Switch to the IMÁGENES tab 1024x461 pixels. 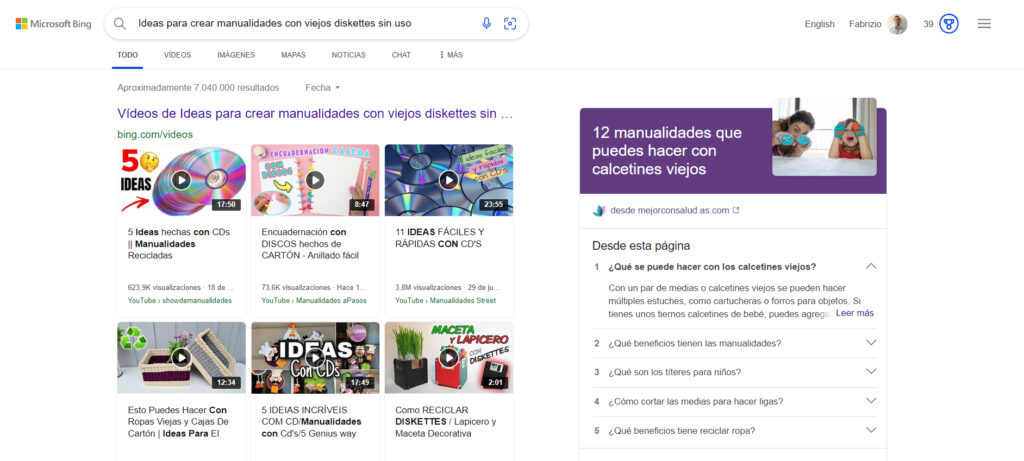pos(236,55)
